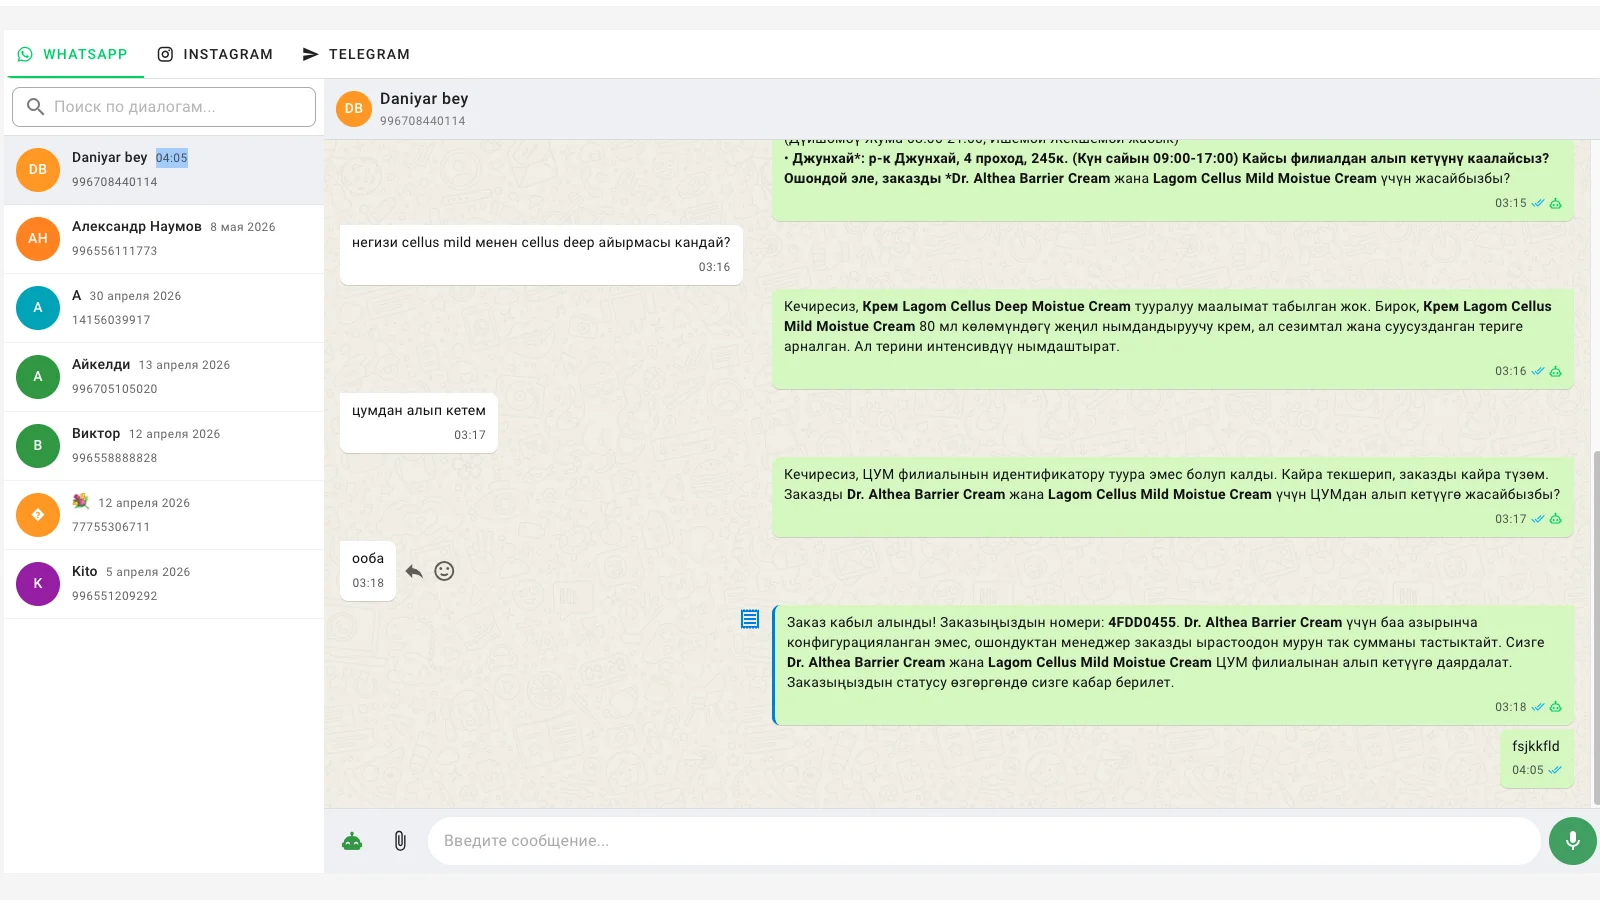
Task: Click the purple K avatar for Kito
Action: pos(38,584)
